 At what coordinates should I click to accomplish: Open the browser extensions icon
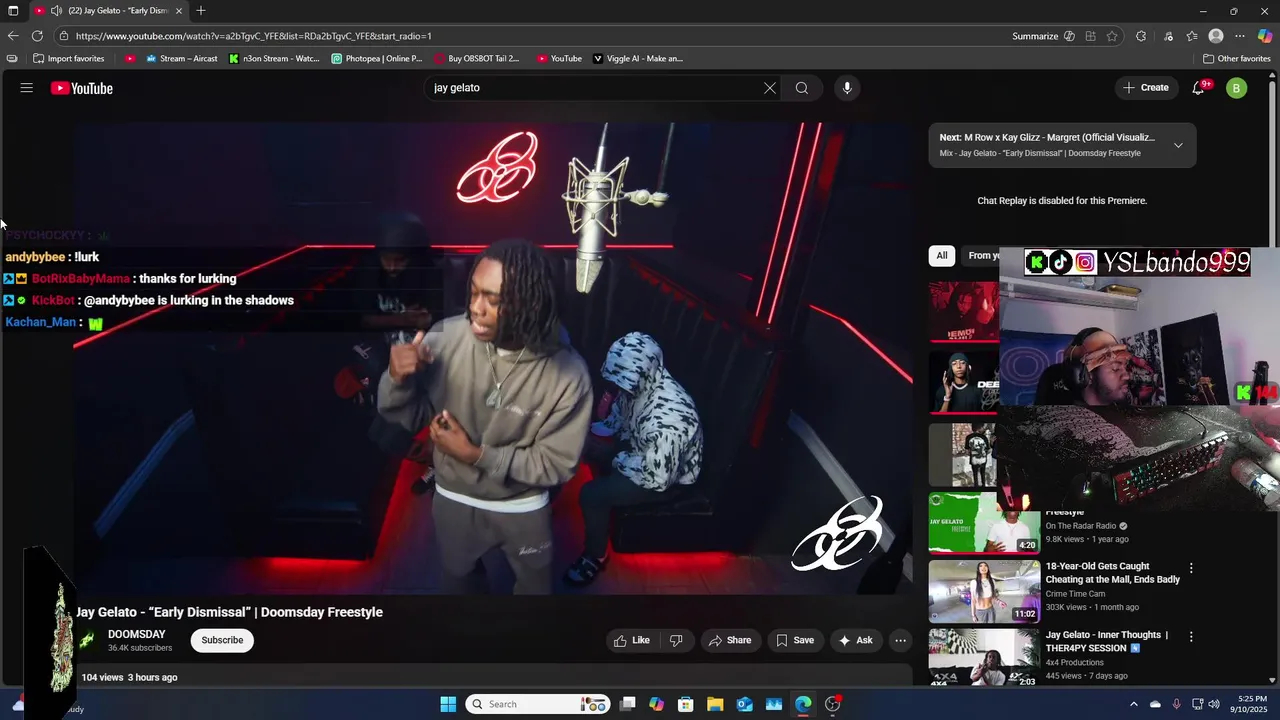(1141, 36)
